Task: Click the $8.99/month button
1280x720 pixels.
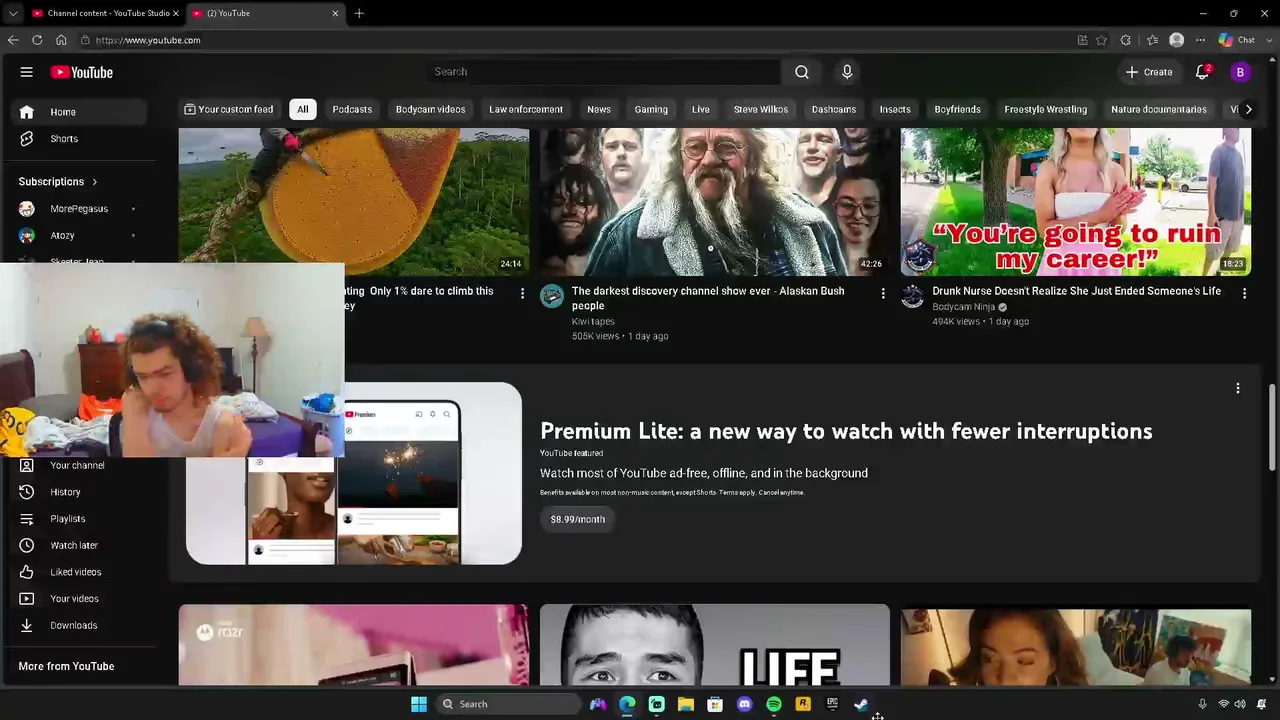Action: pos(578,519)
